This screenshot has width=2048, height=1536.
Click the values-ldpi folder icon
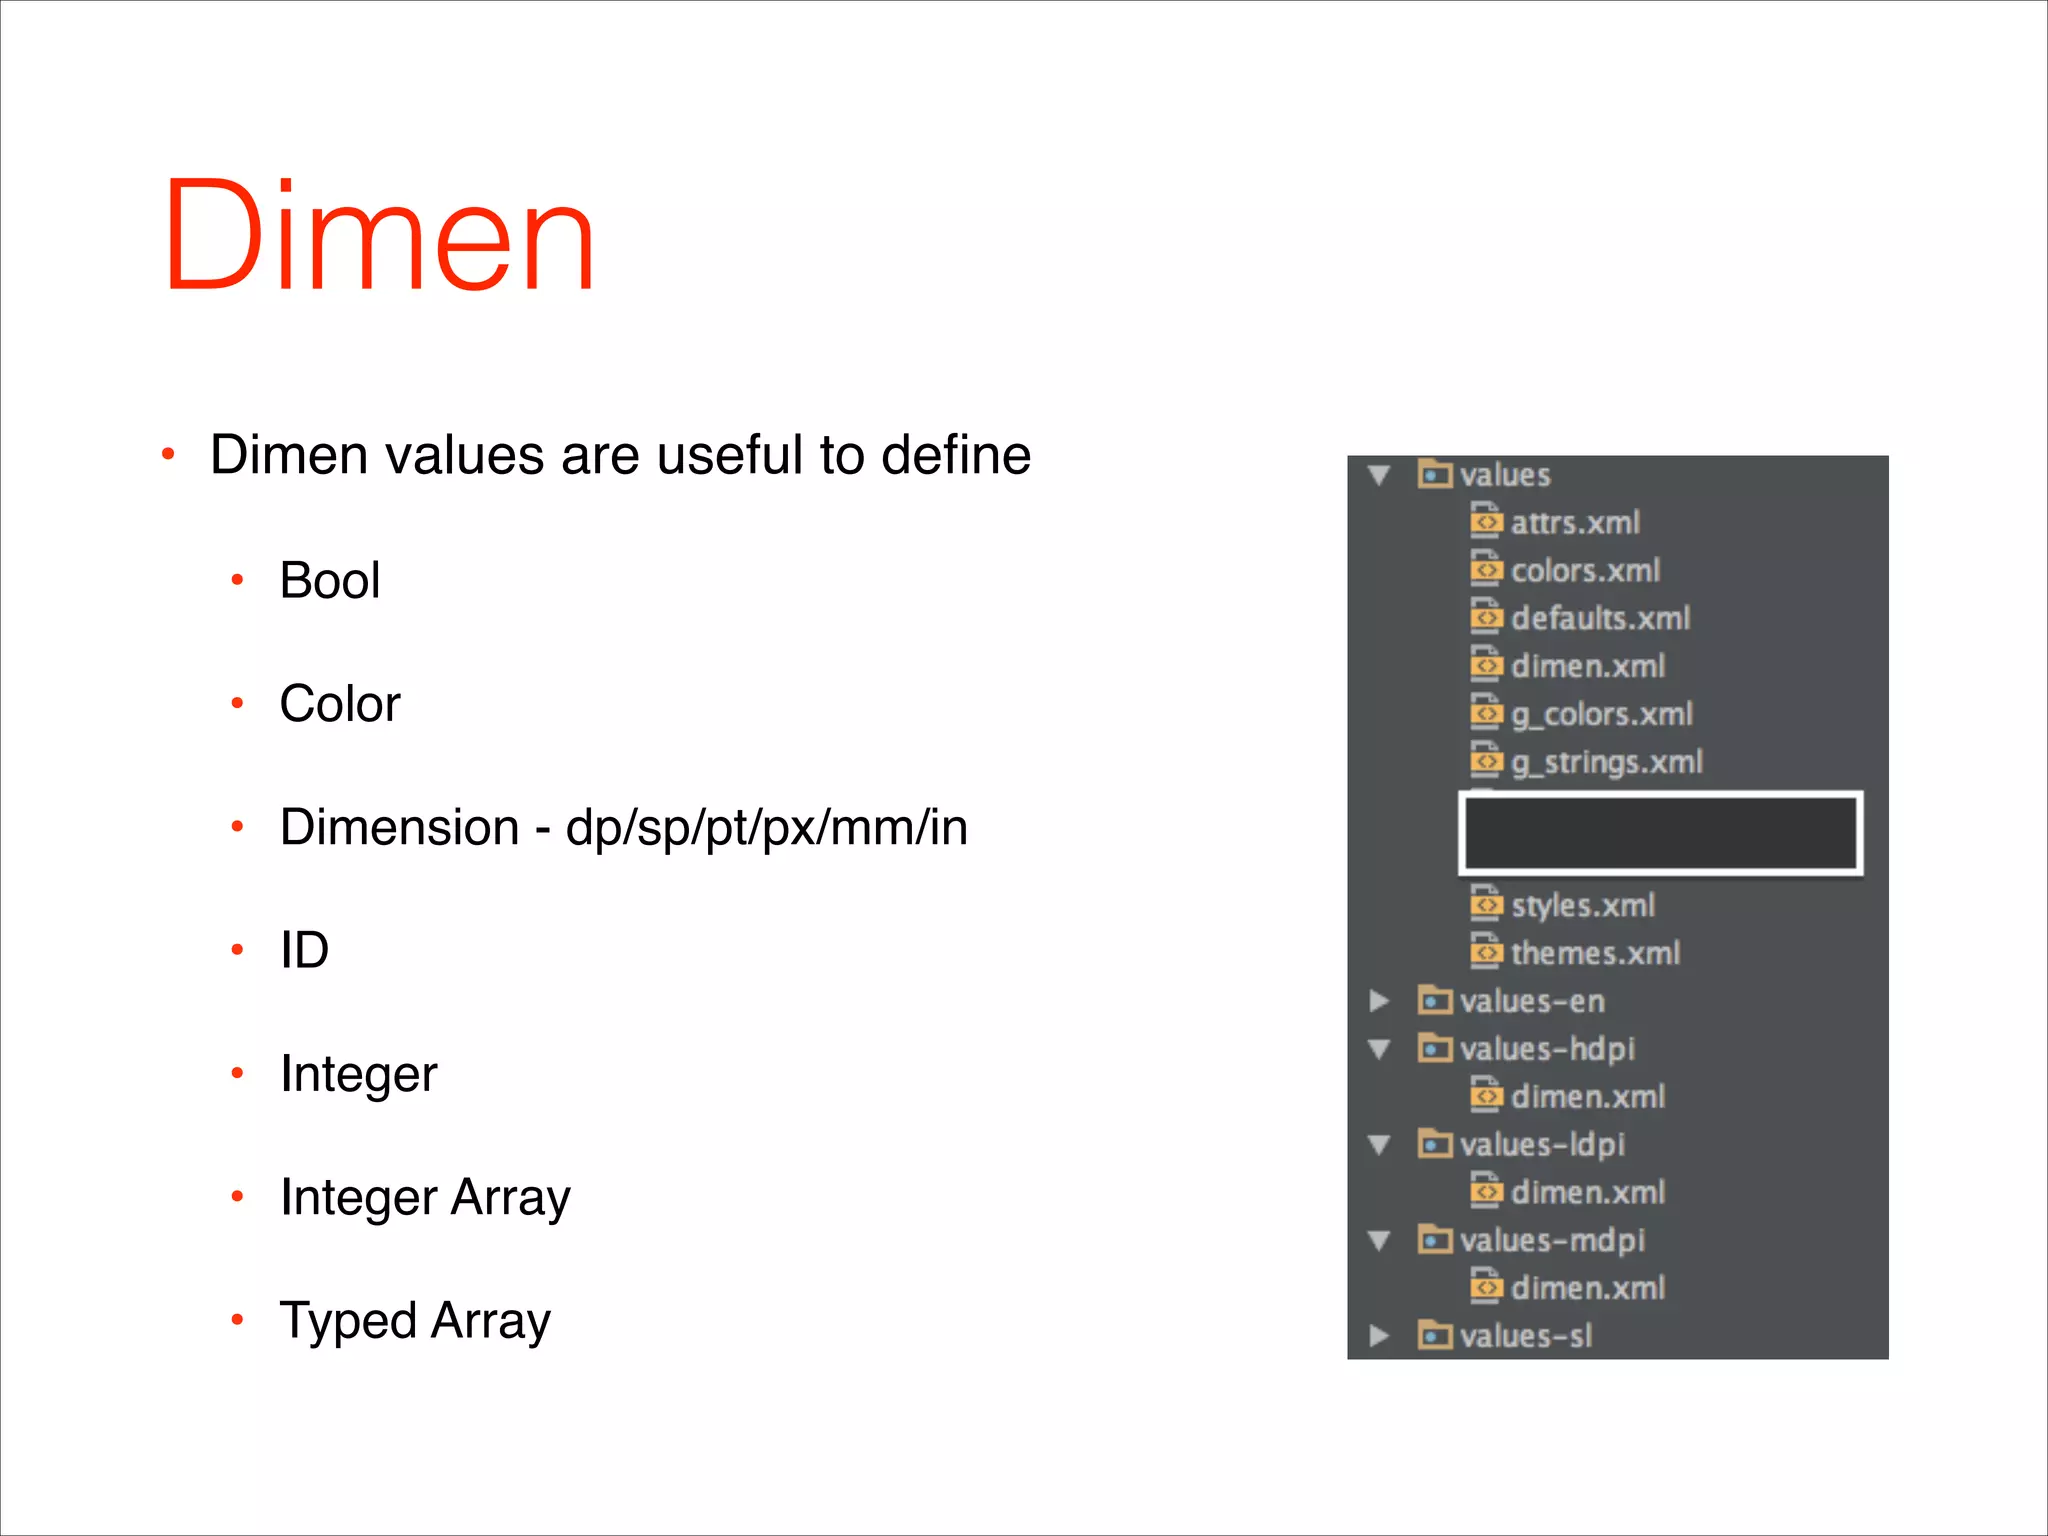(x=1435, y=1143)
